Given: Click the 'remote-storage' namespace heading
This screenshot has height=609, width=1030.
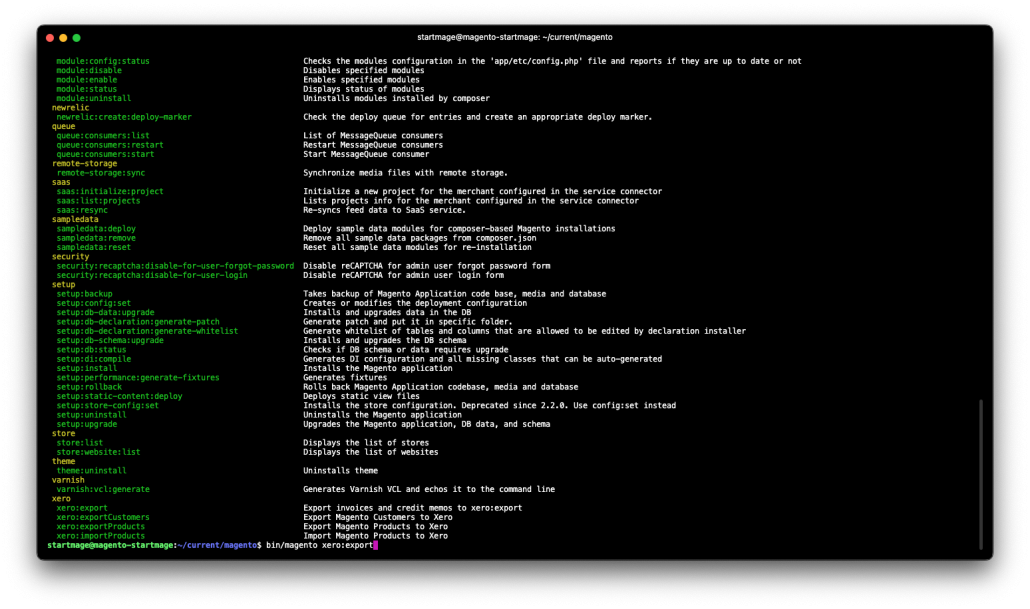Looking at the screenshot, I should (x=84, y=164).
